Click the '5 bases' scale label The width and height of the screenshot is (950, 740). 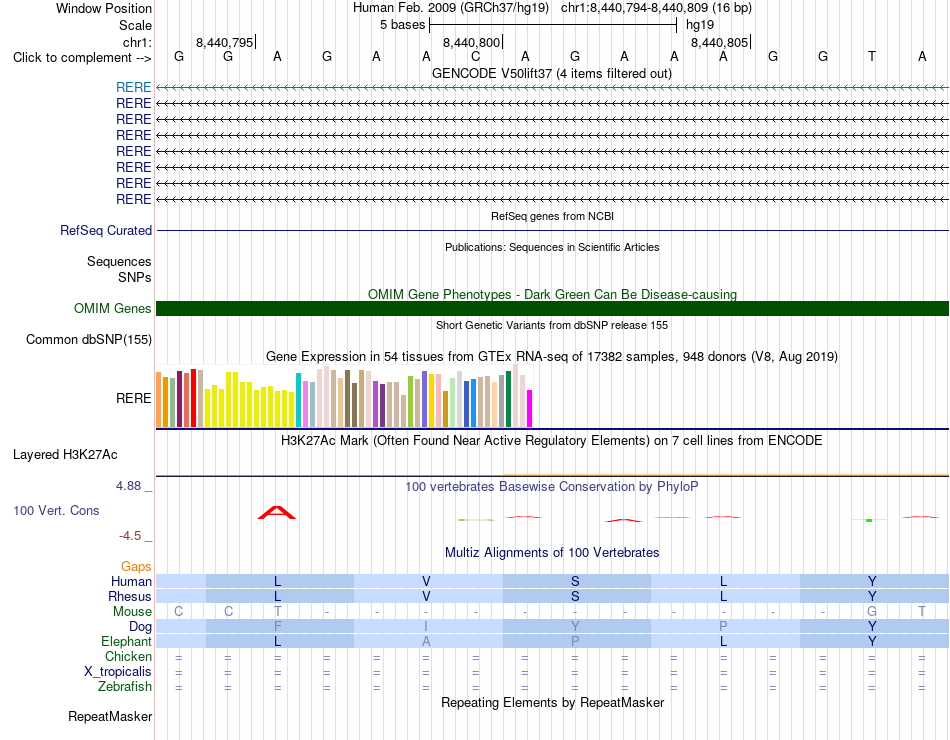pyautogui.click(x=402, y=25)
